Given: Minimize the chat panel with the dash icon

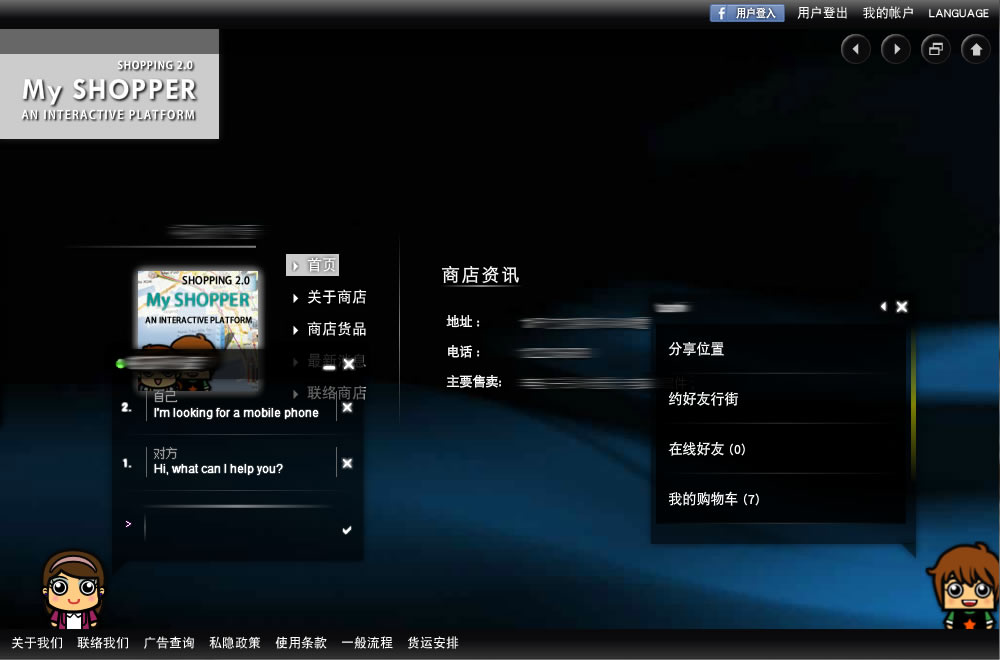Looking at the screenshot, I should [x=329, y=366].
